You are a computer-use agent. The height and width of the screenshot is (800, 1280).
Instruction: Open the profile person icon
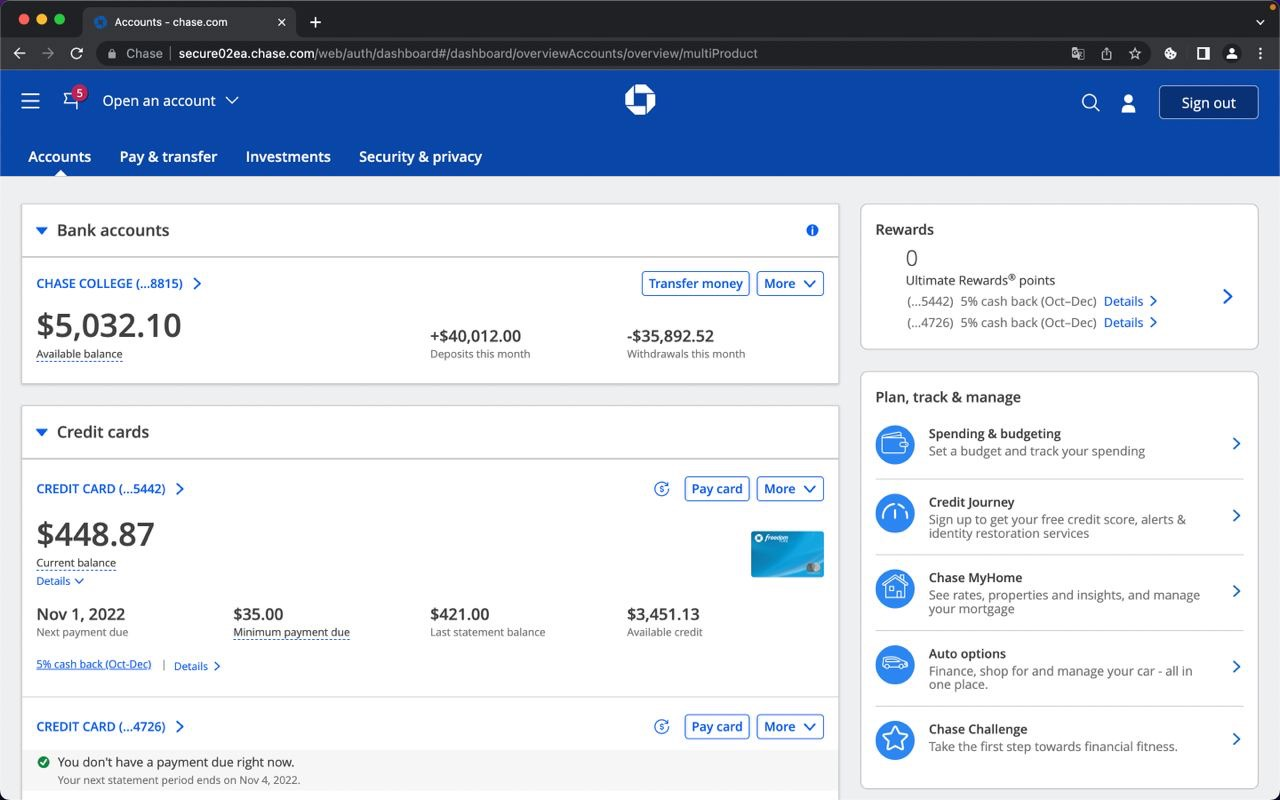click(x=1128, y=102)
